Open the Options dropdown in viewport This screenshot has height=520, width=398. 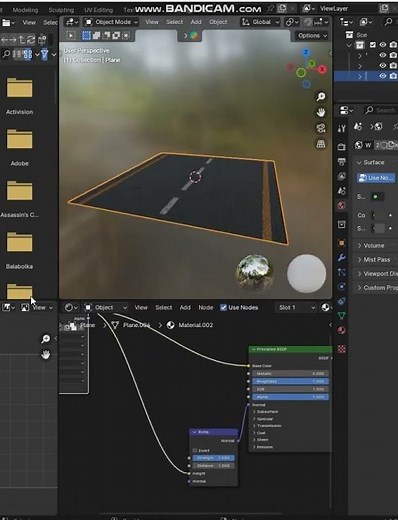click(312, 35)
